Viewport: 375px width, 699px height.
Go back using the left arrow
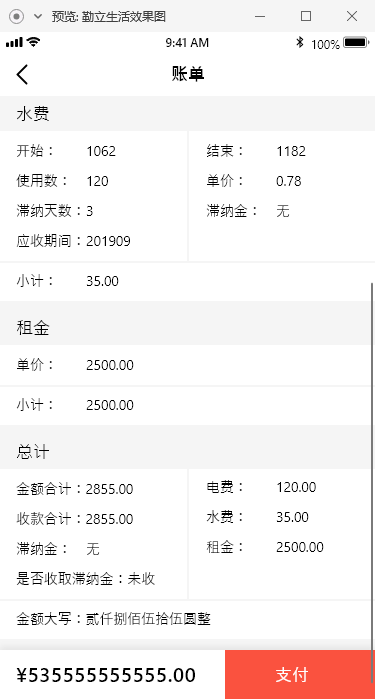[22, 74]
